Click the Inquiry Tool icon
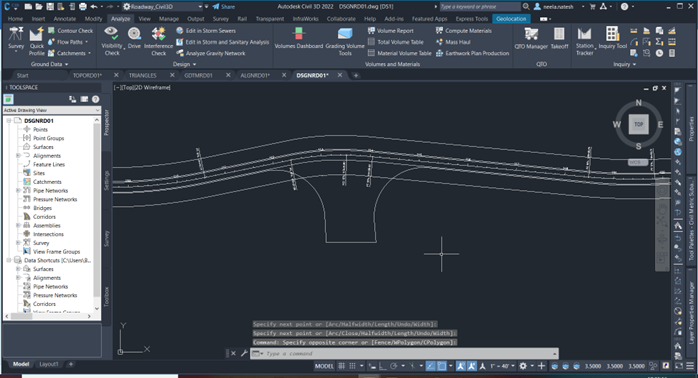This screenshot has height=378, width=698. point(613,38)
